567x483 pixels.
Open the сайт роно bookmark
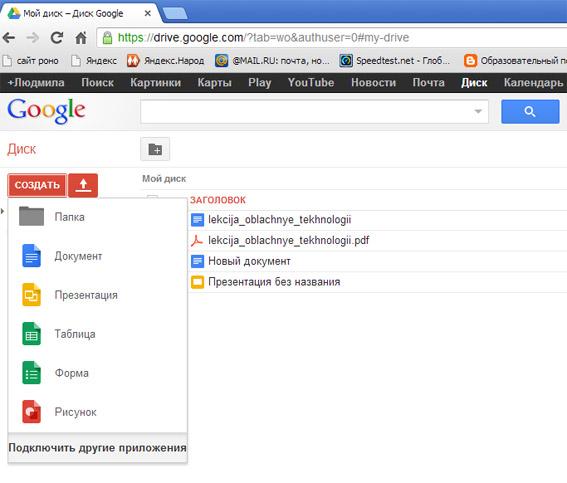pos(31,61)
